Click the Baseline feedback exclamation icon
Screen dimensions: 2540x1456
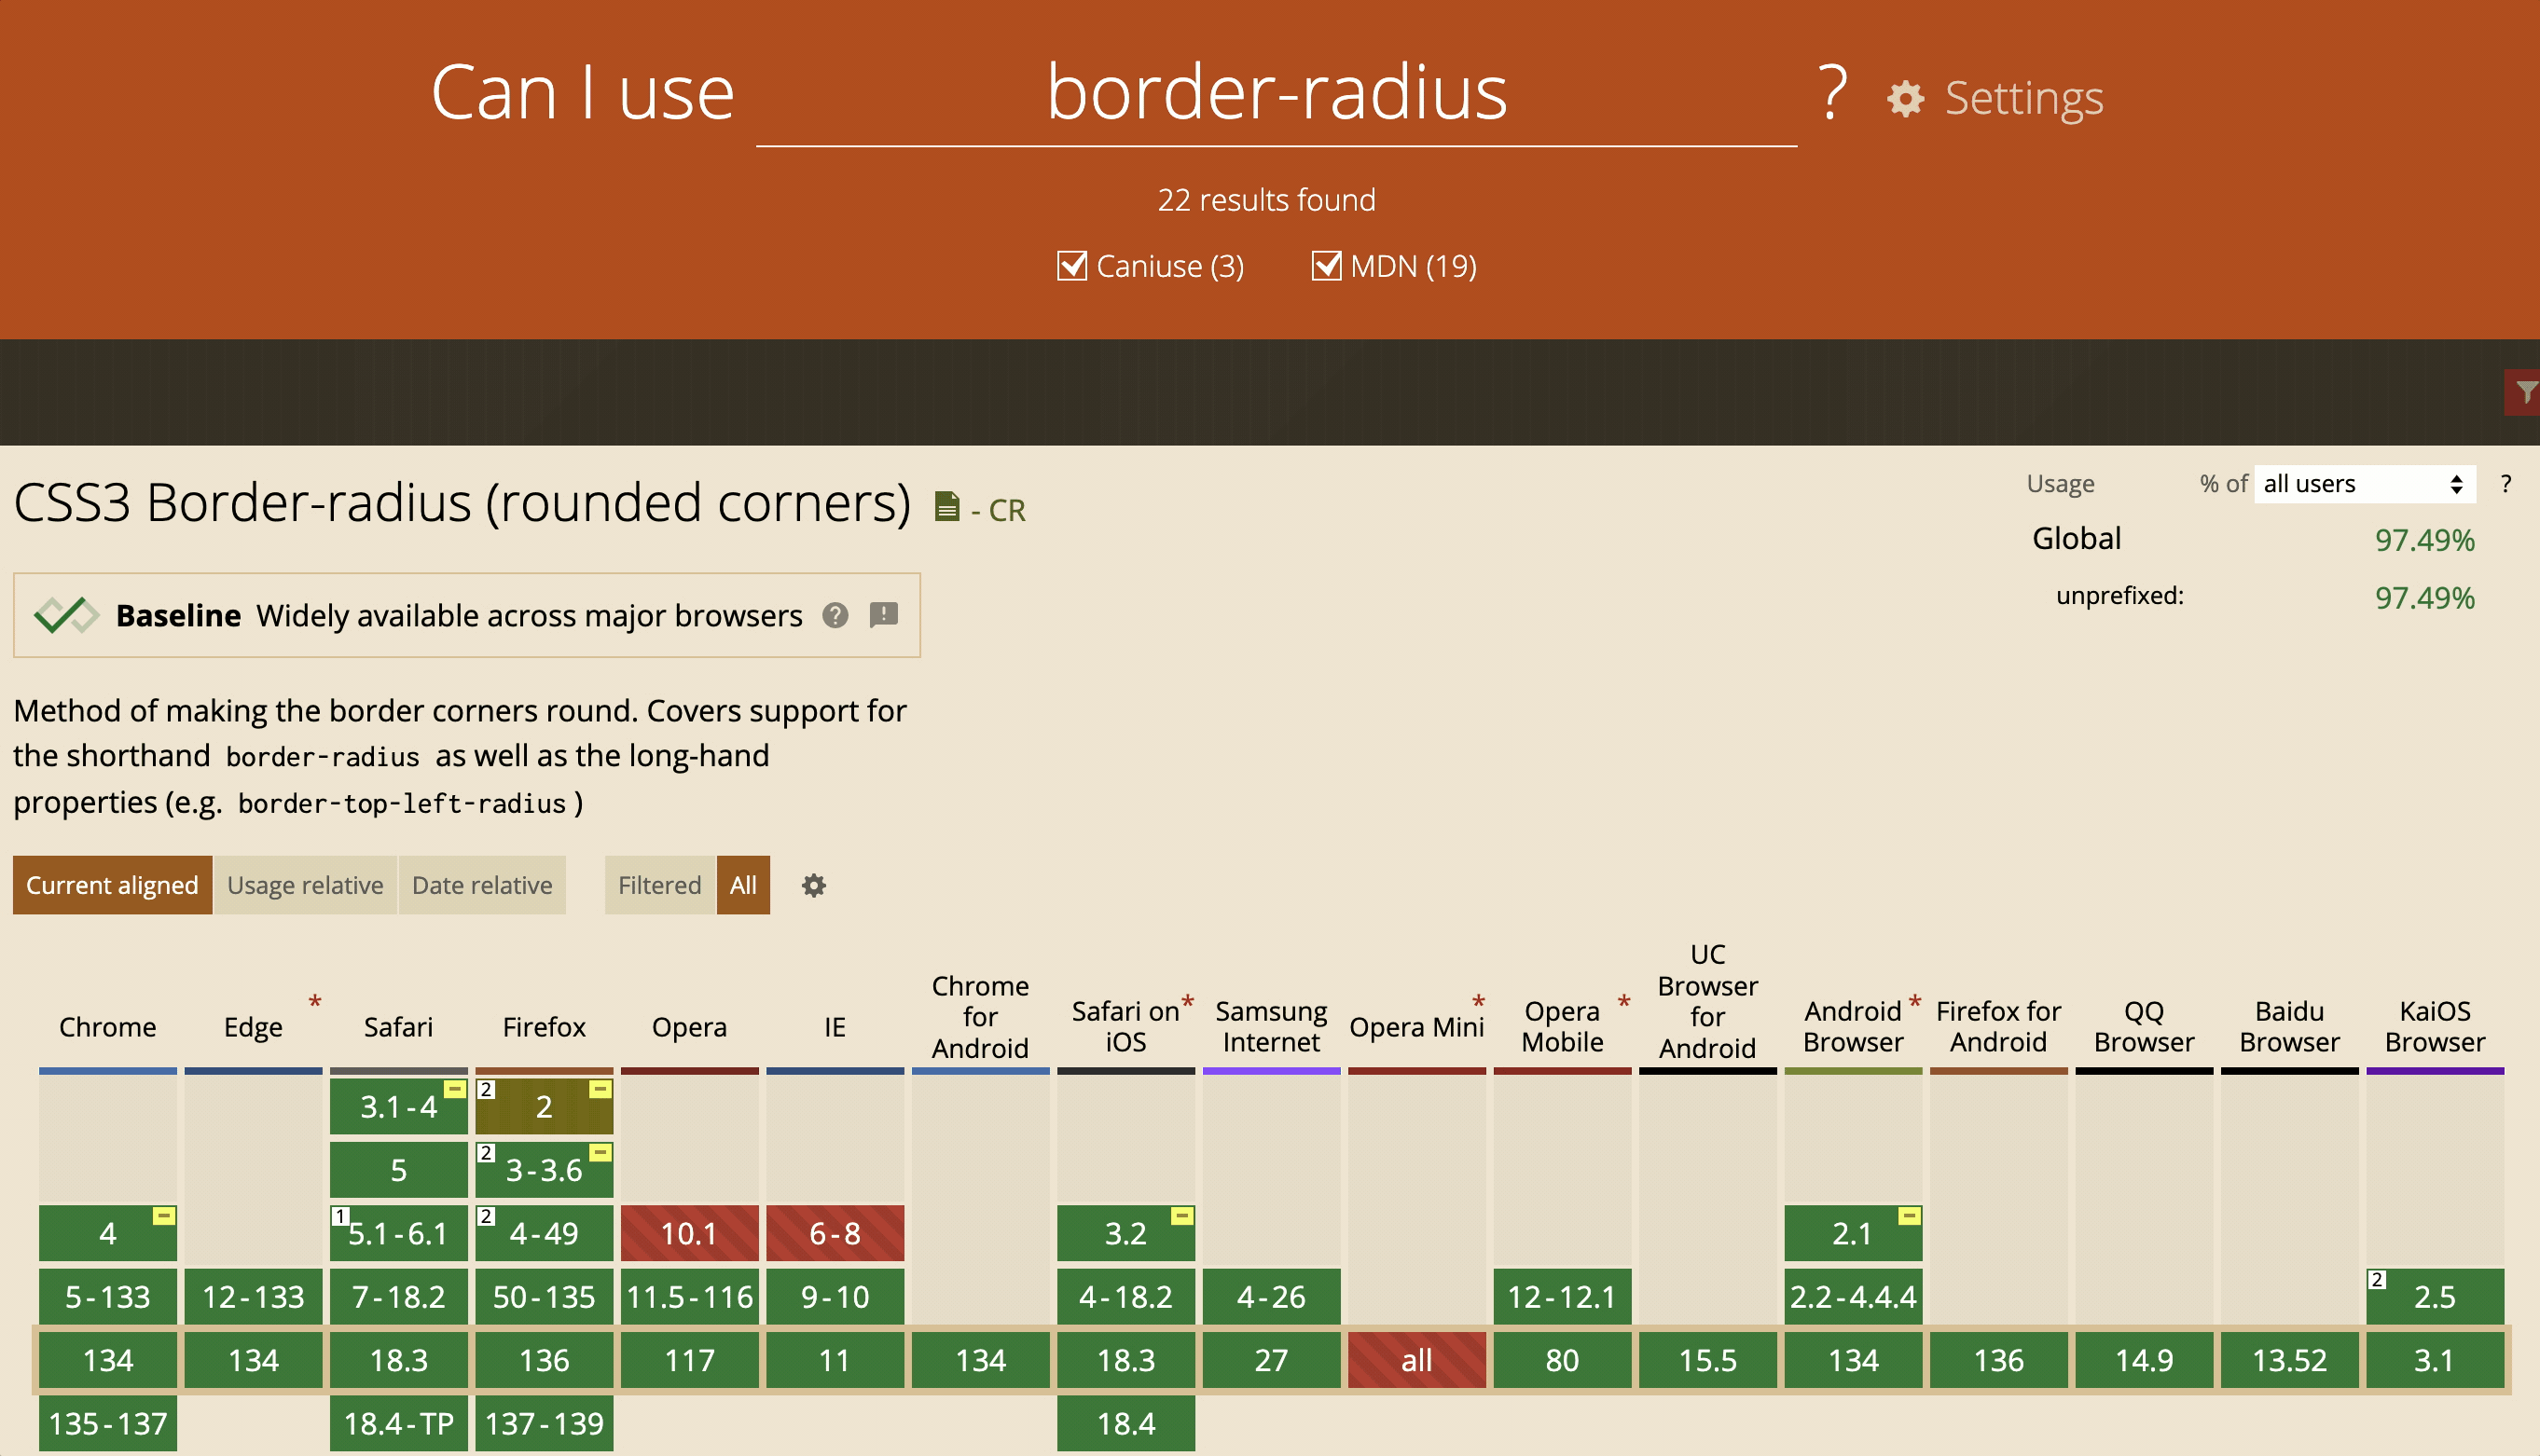coord(884,614)
